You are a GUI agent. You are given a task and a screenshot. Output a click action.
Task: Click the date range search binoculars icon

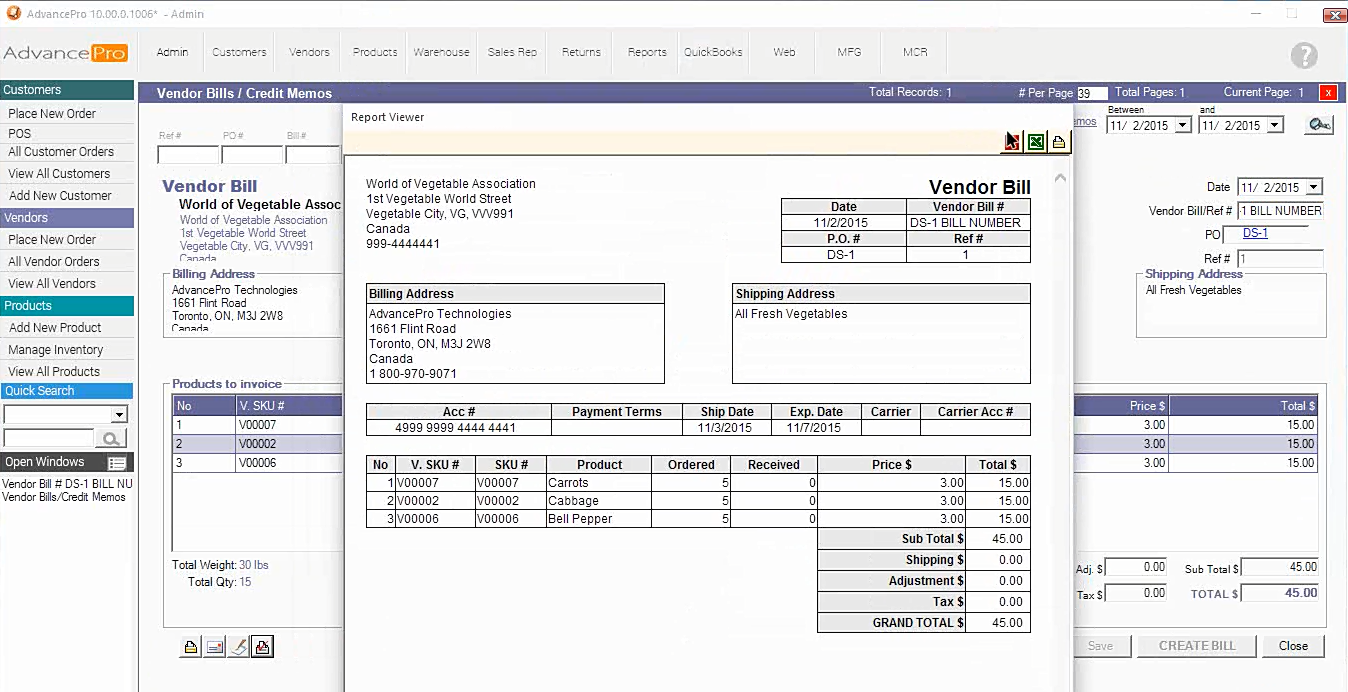1319,124
